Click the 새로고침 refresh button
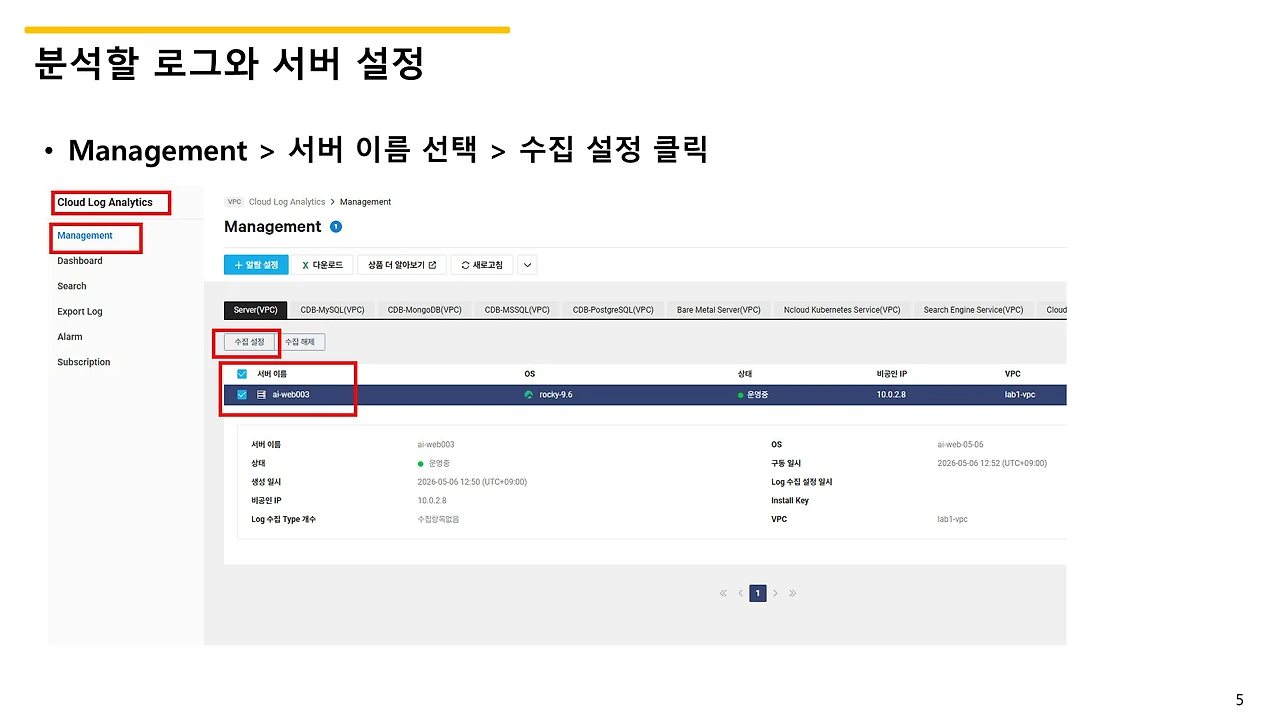This screenshot has height=720, width=1280. coord(482,265)
